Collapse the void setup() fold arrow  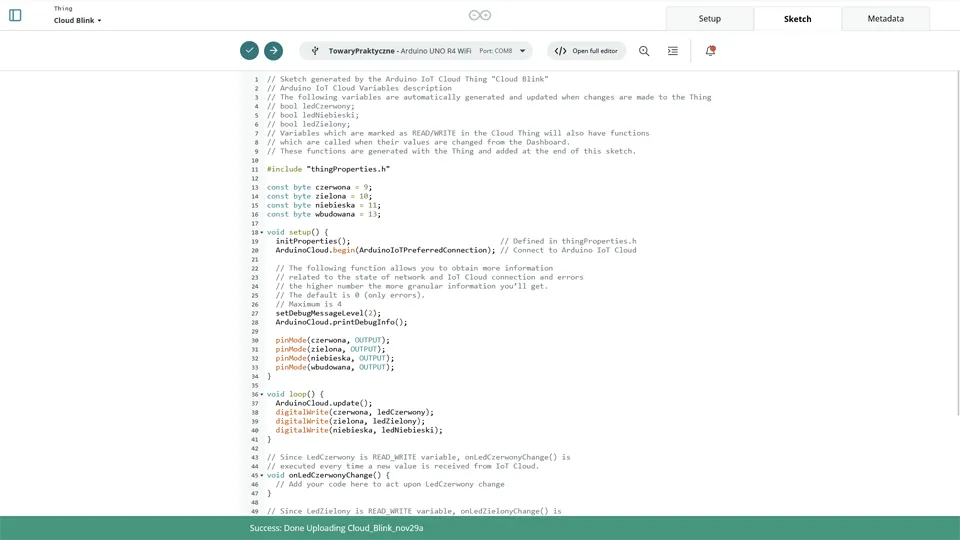[262, 233]
